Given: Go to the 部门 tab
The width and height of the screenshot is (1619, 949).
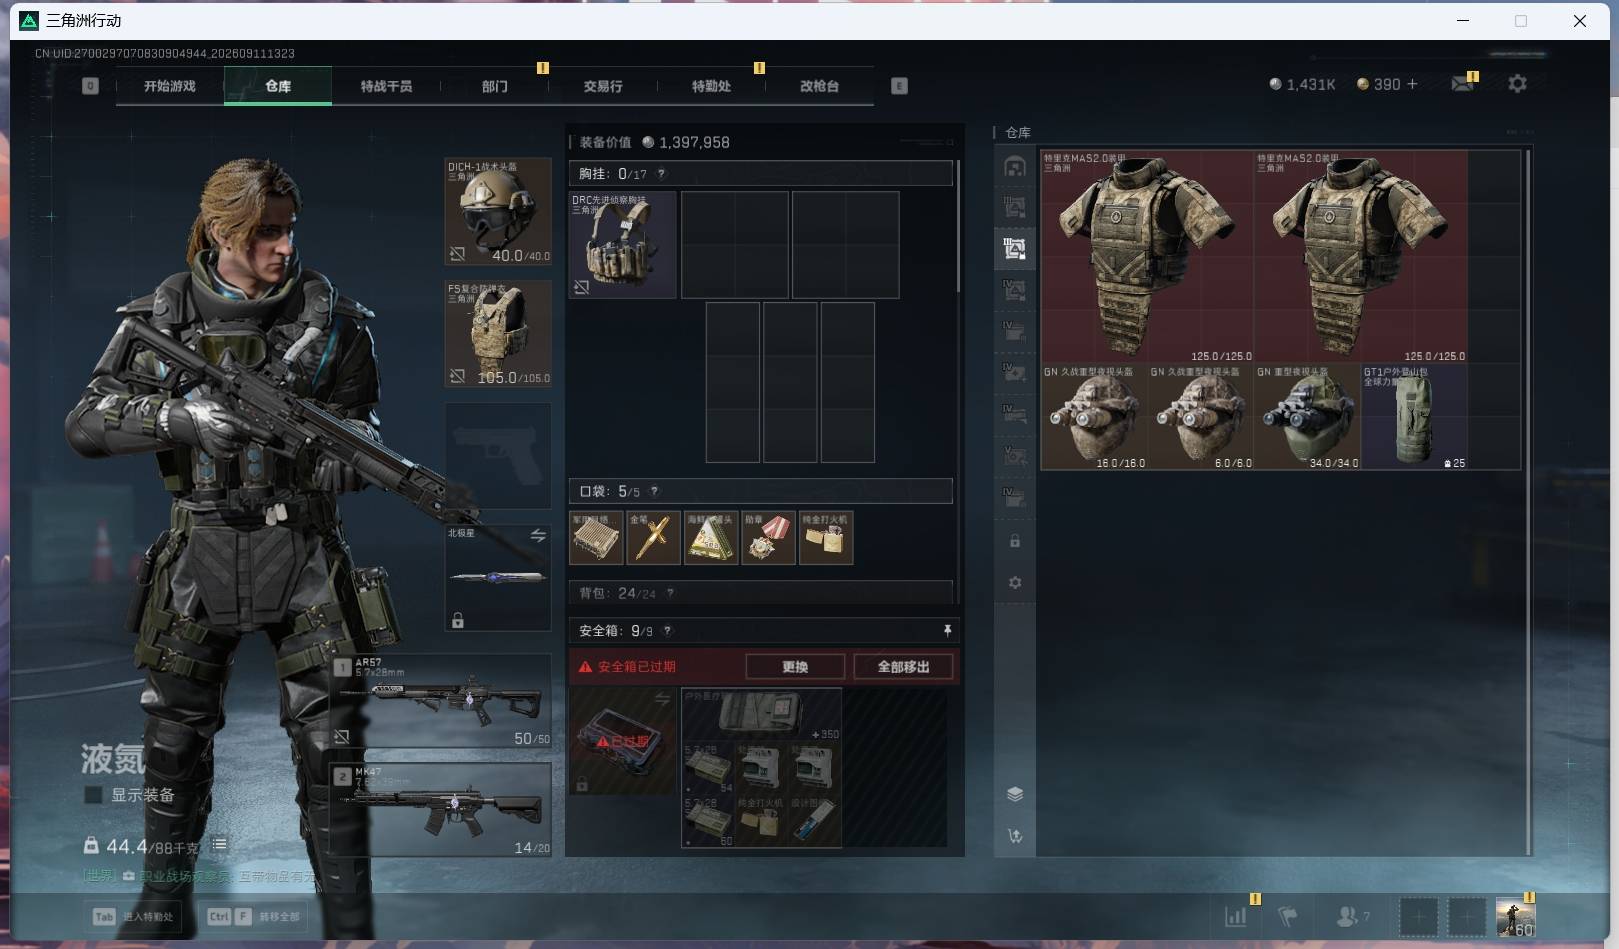Looking at the screenshot, I should pyautogui.click(x=494, y=86).
